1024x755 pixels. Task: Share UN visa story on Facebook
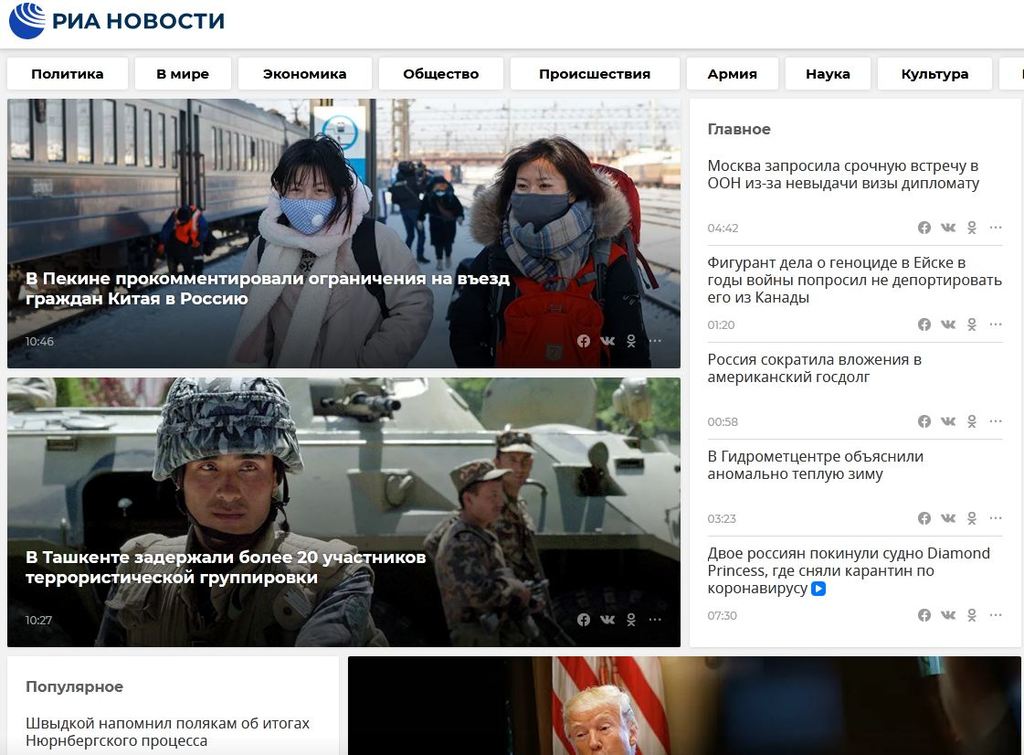(x=924, y=228)
